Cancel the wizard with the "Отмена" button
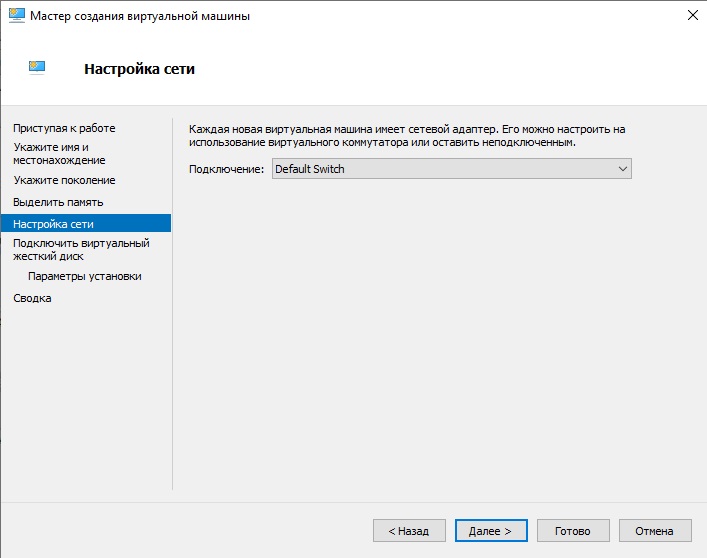The width and height of the screenshot is (707, 558). point(655,531)
